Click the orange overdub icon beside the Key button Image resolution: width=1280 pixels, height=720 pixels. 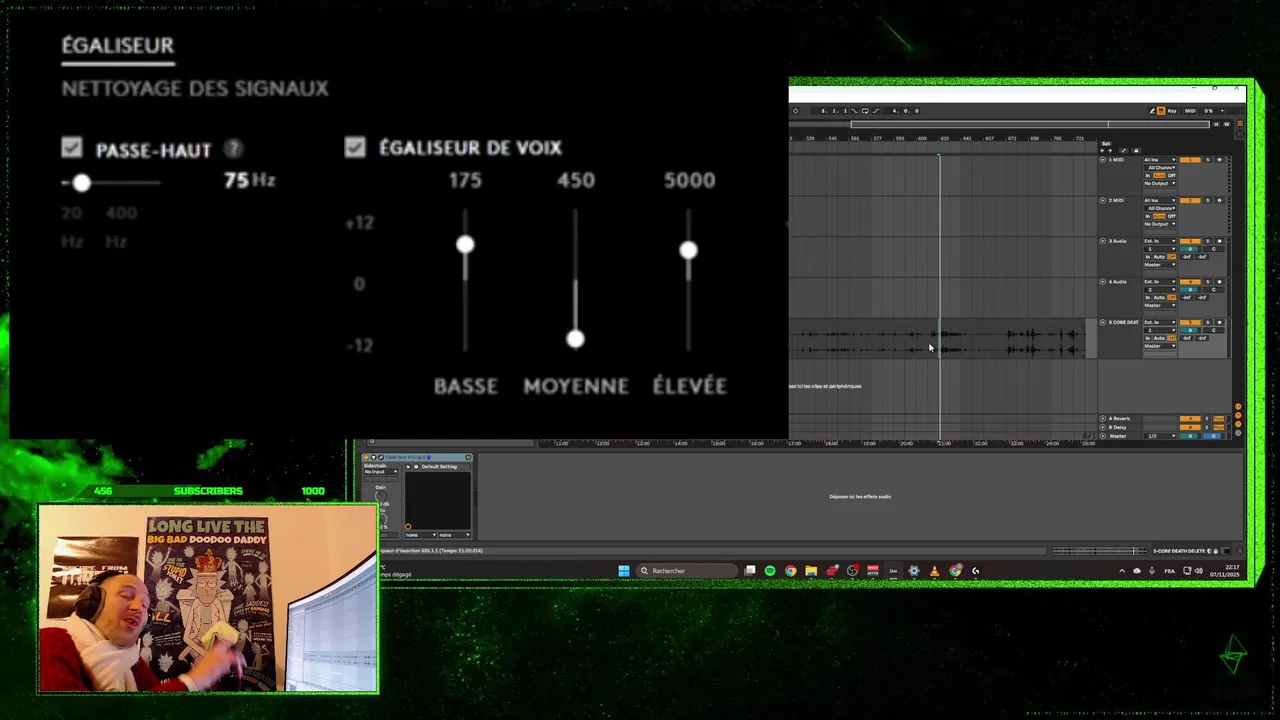(1161, 111)
